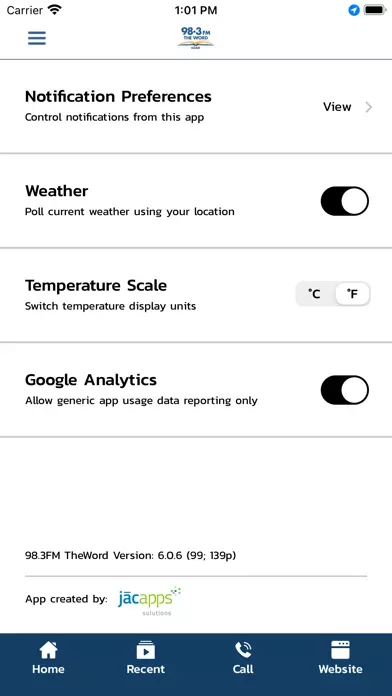Switch to the Home tab label
392x696 pixels.
48,669
